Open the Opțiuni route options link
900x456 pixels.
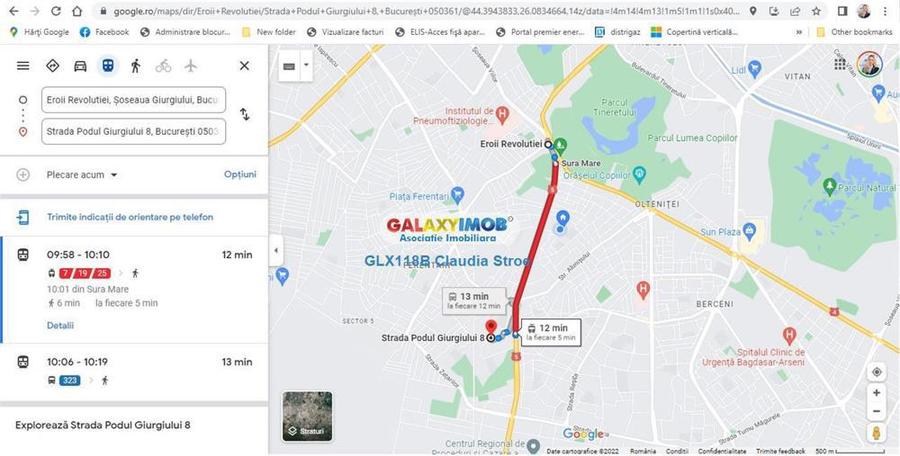coord(240,175)
